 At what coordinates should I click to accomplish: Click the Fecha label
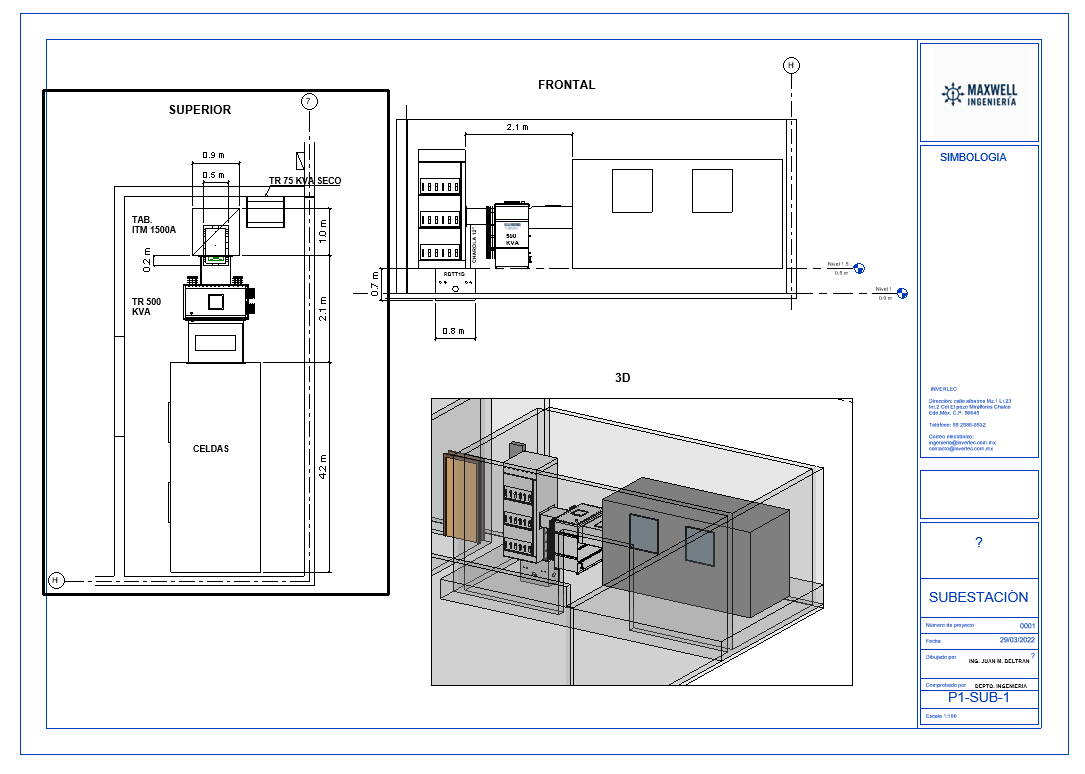[x=933, y=641]
